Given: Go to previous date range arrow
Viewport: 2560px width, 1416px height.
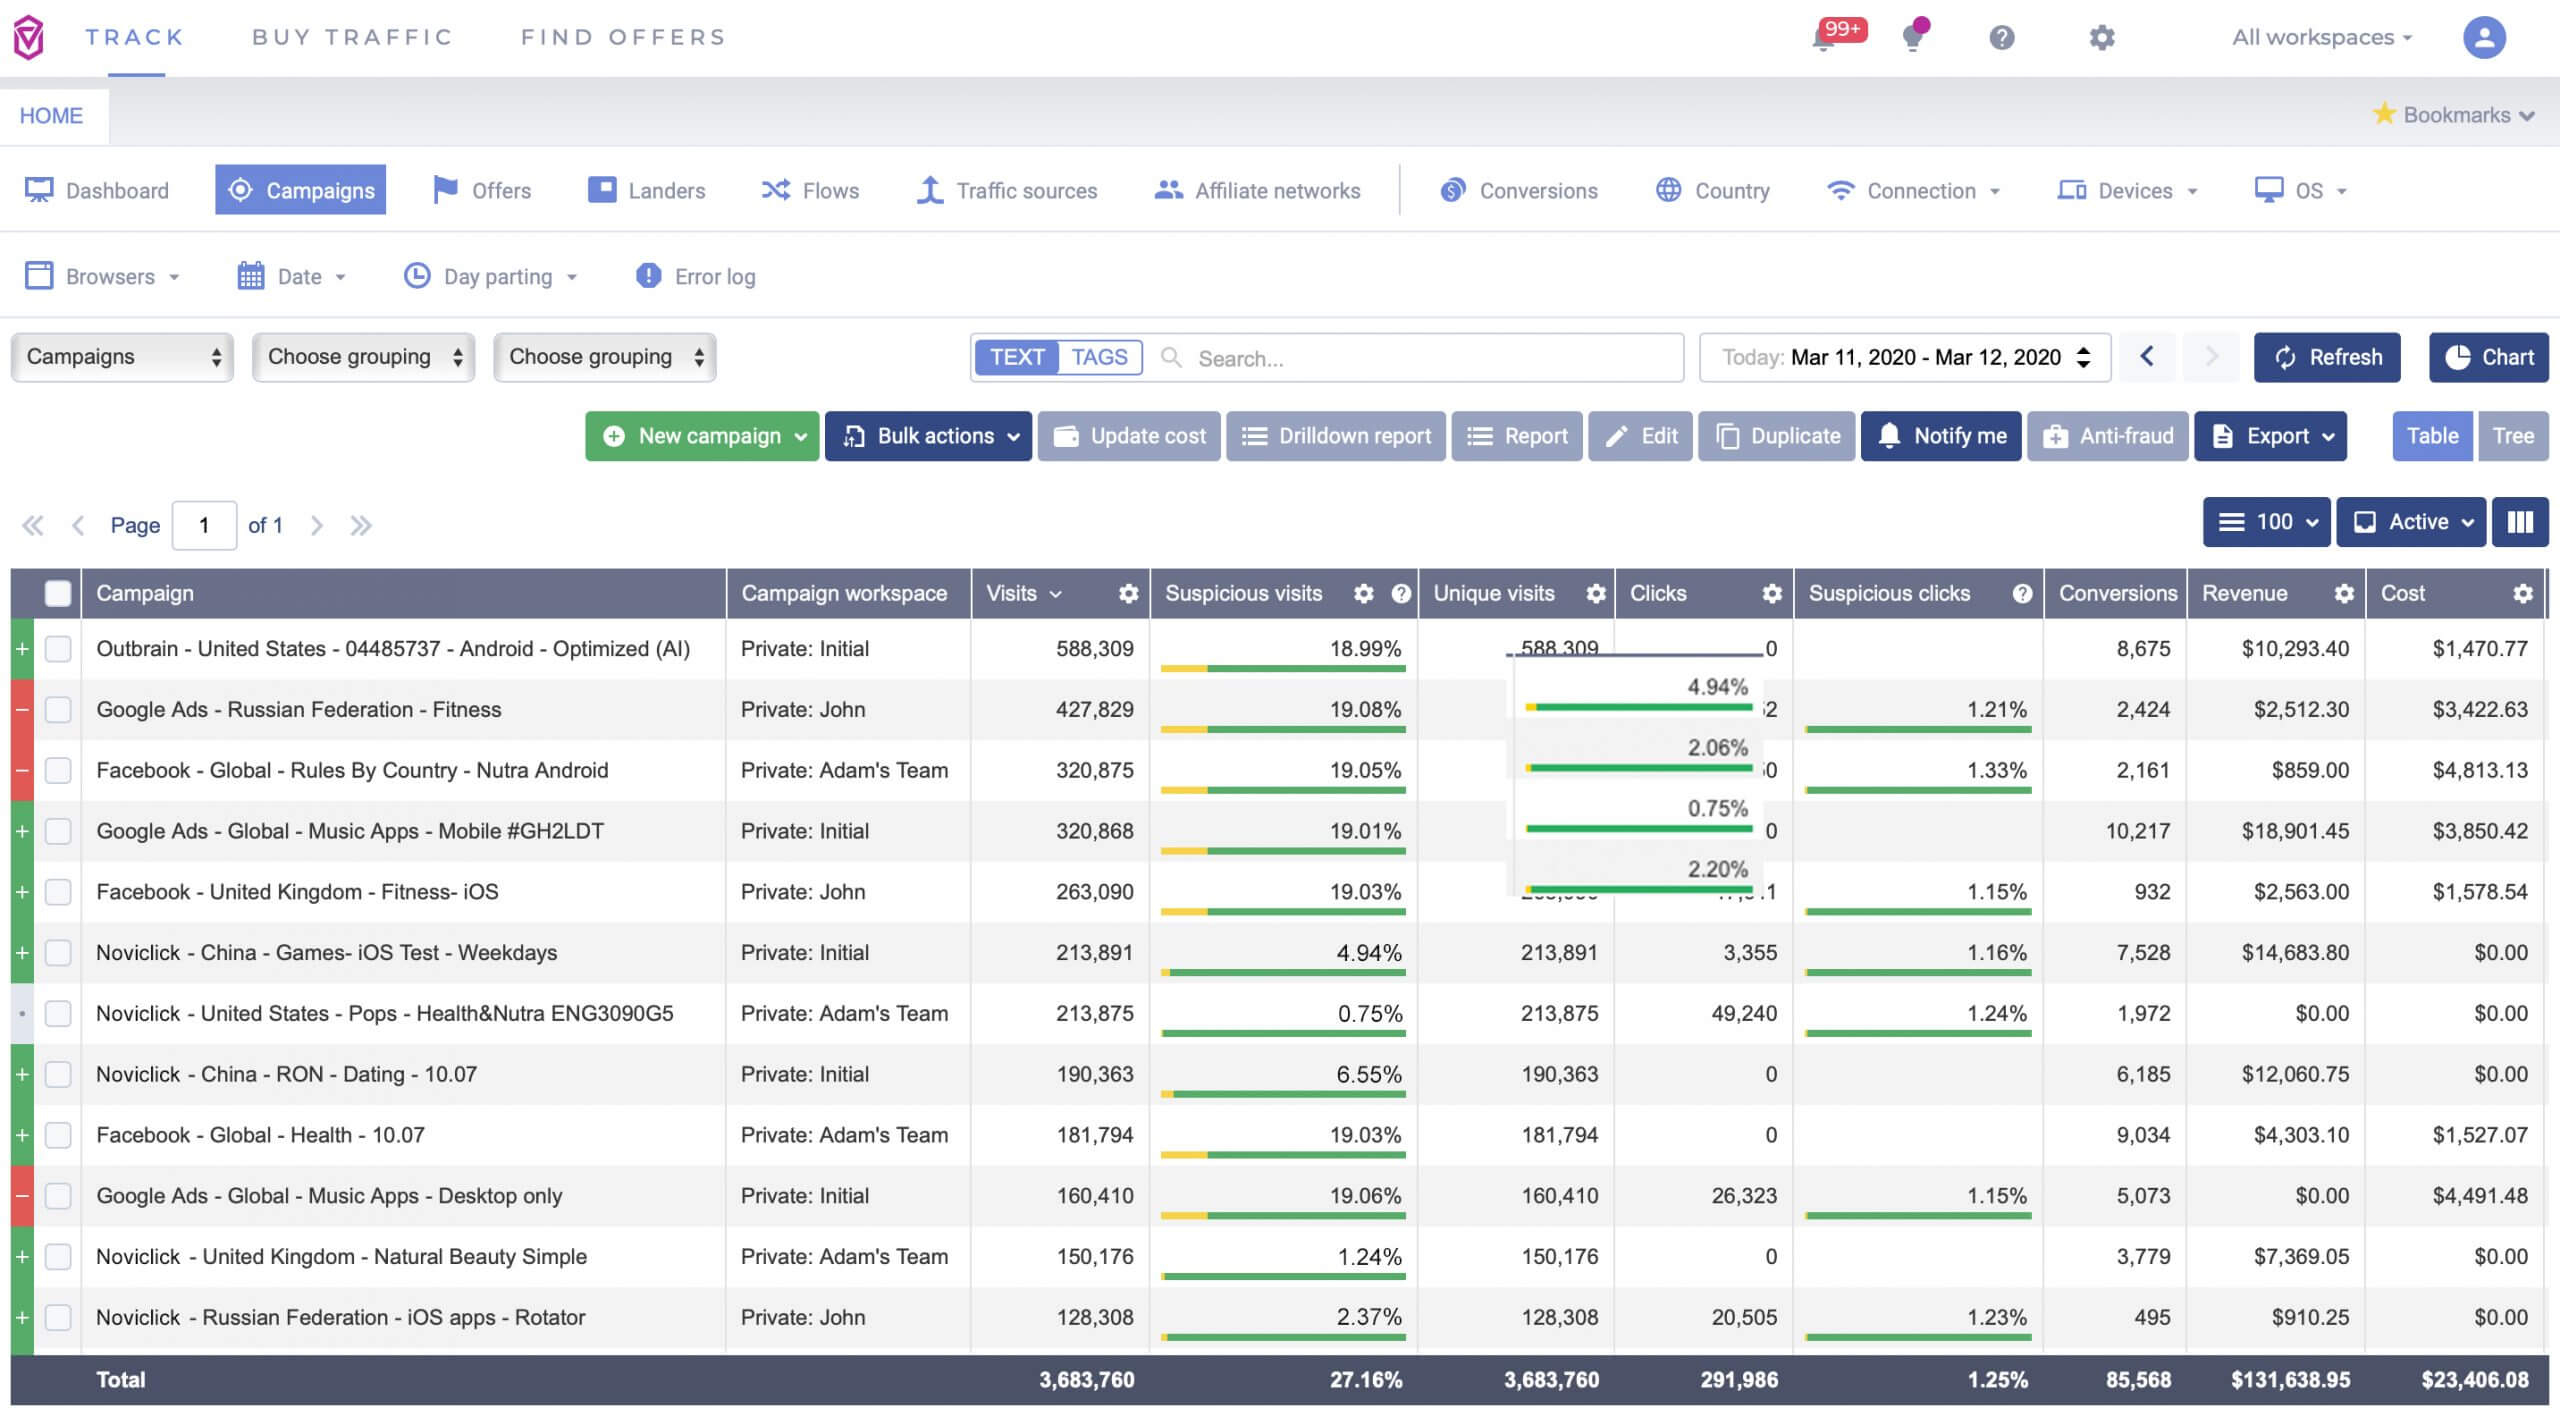Looking at the screenshot, I should [2146, 357].
